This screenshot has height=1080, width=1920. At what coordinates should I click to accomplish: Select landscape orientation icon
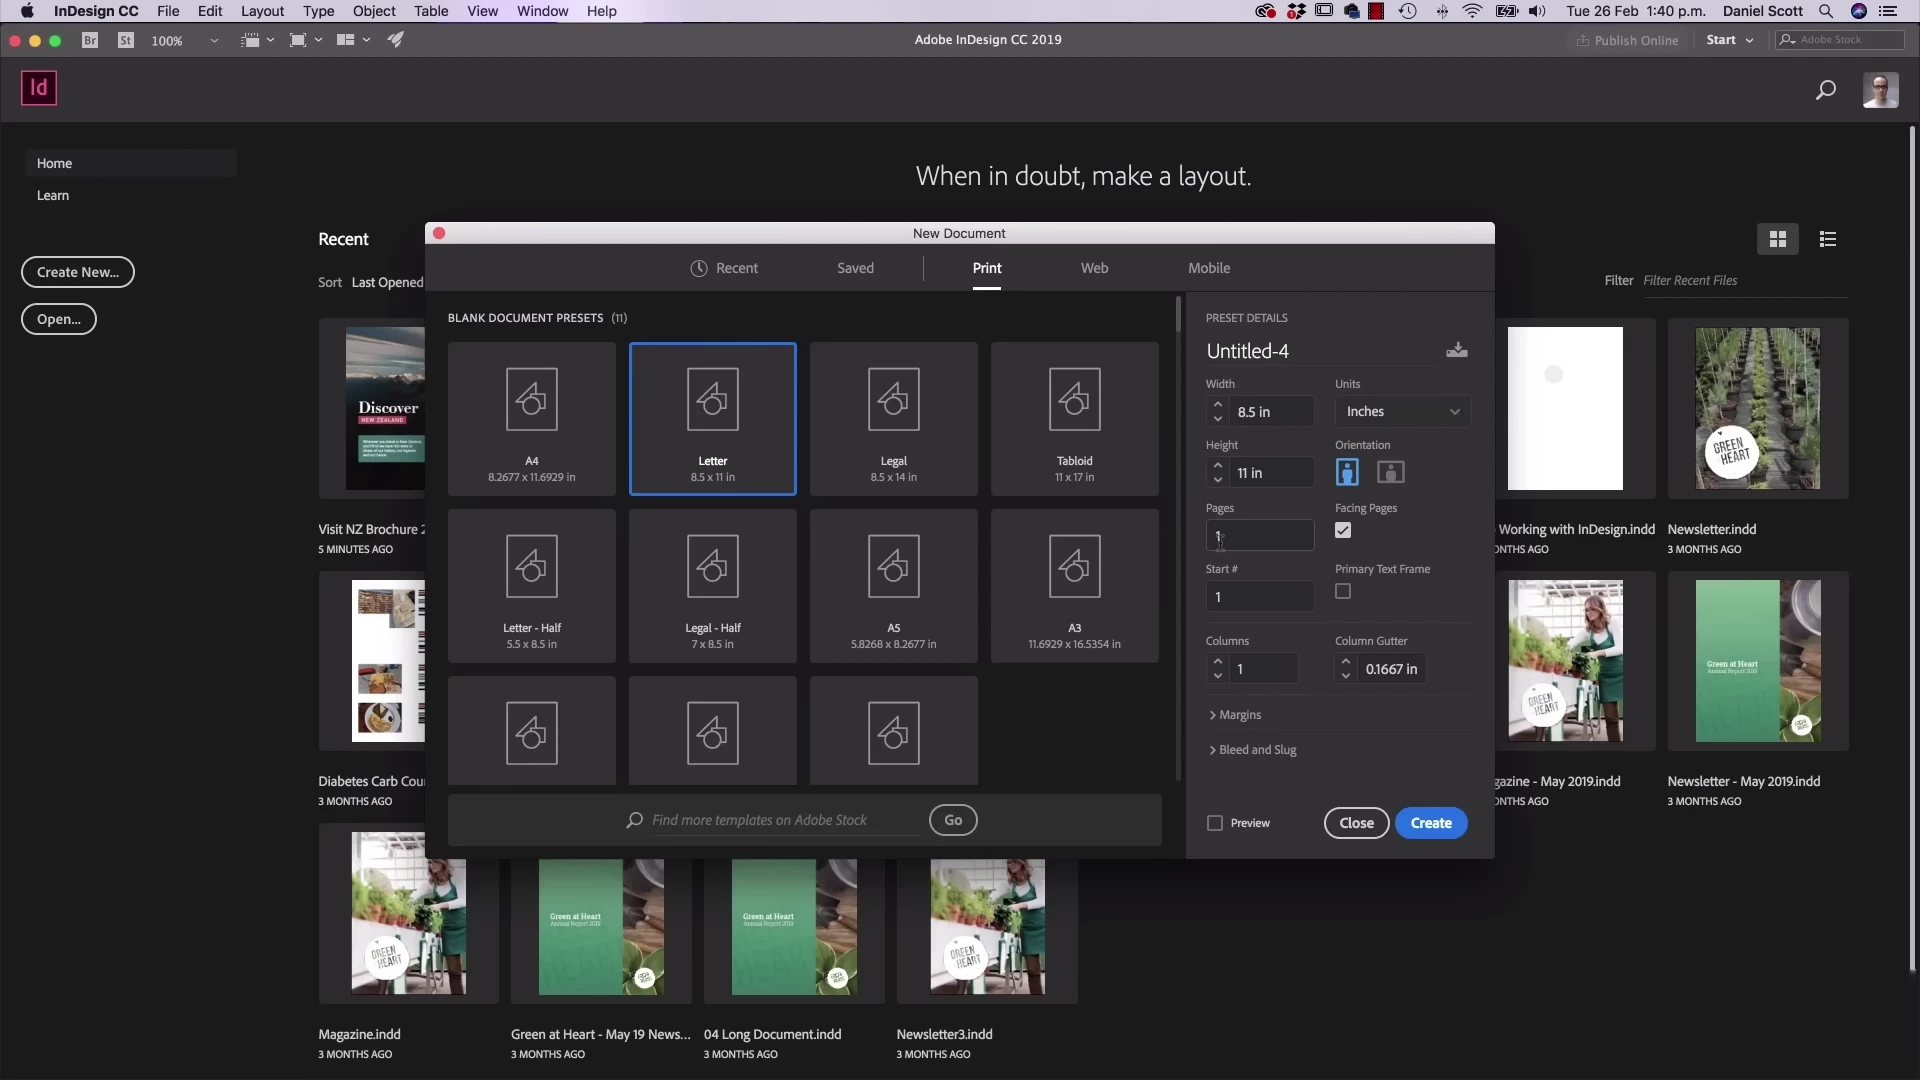pos(1390,472)
